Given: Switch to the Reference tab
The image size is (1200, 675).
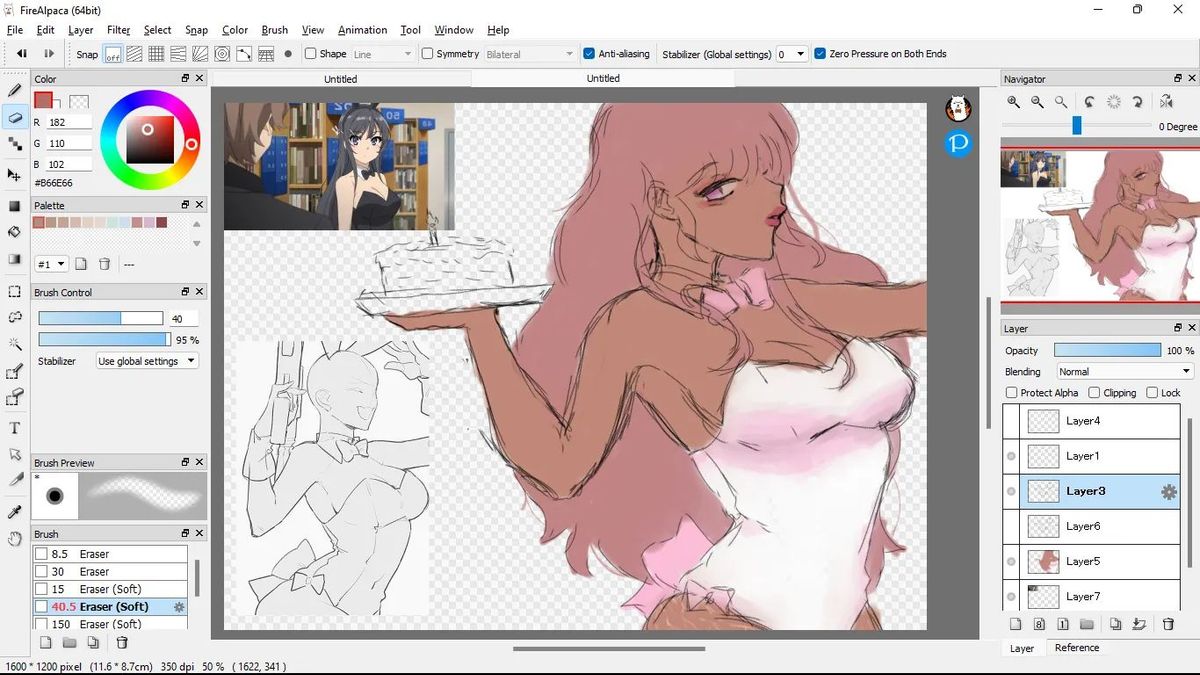Looking at the screenshot, I should (x=1077, y=648).
